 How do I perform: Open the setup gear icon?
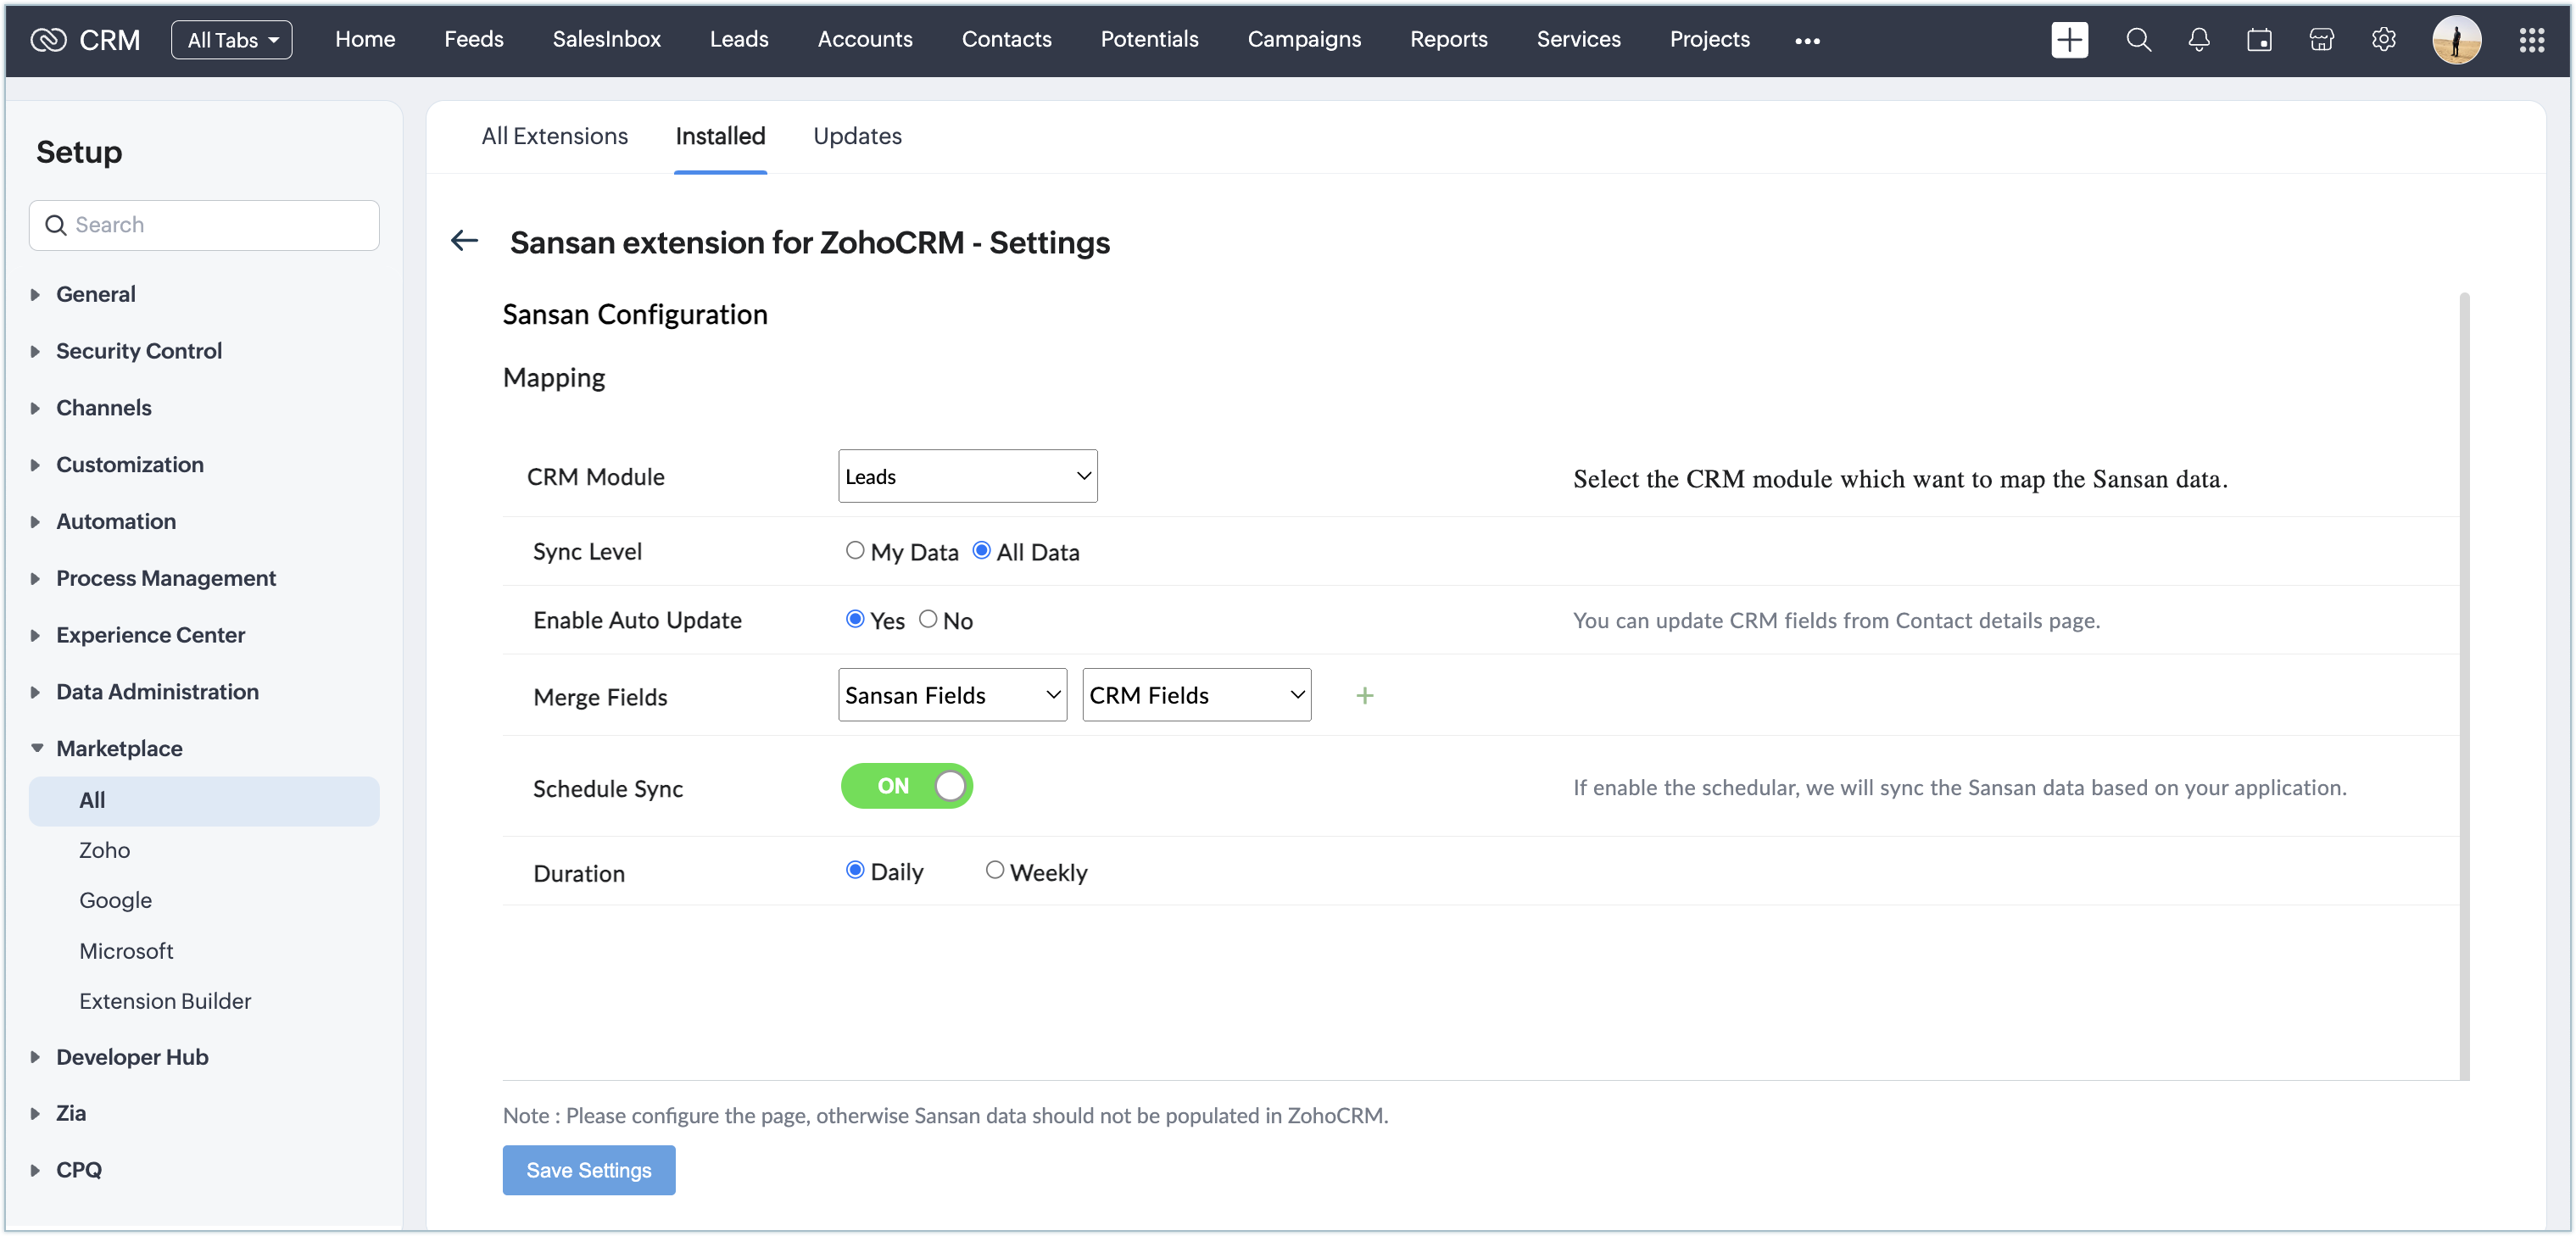click(x=2383, y=40)
